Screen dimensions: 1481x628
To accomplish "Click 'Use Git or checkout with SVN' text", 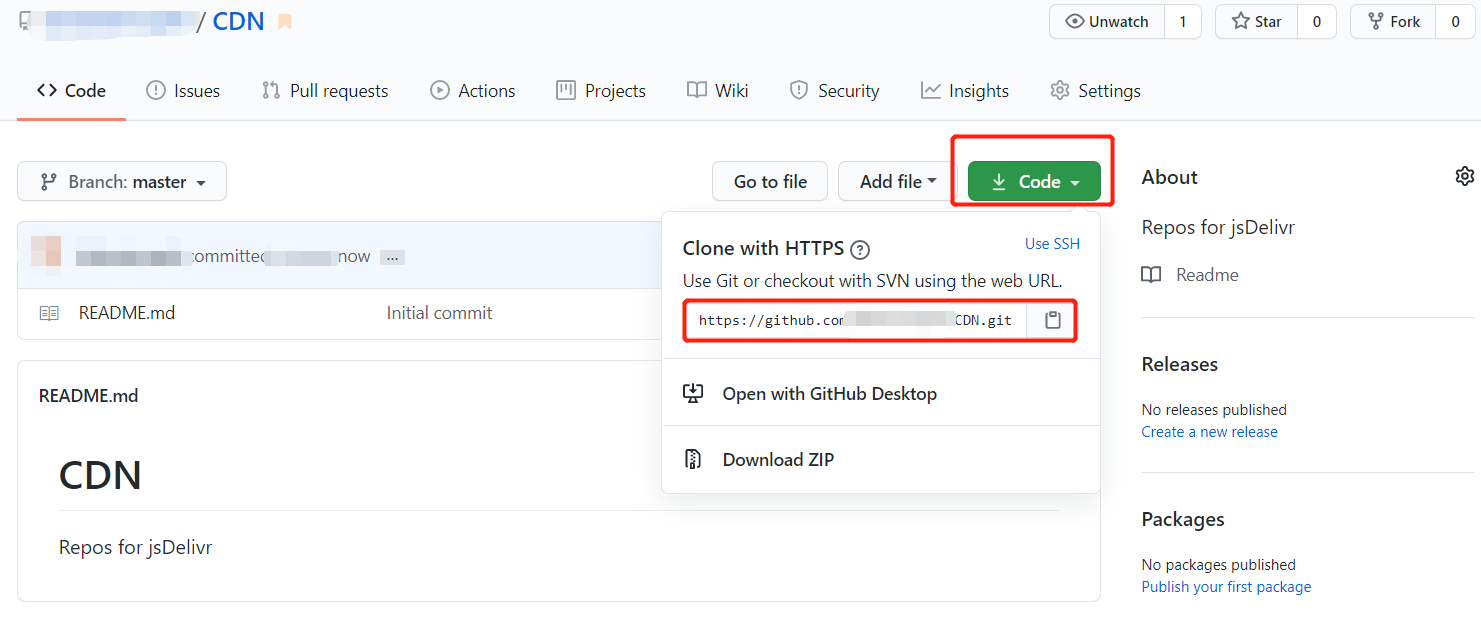I will point(872,281).
